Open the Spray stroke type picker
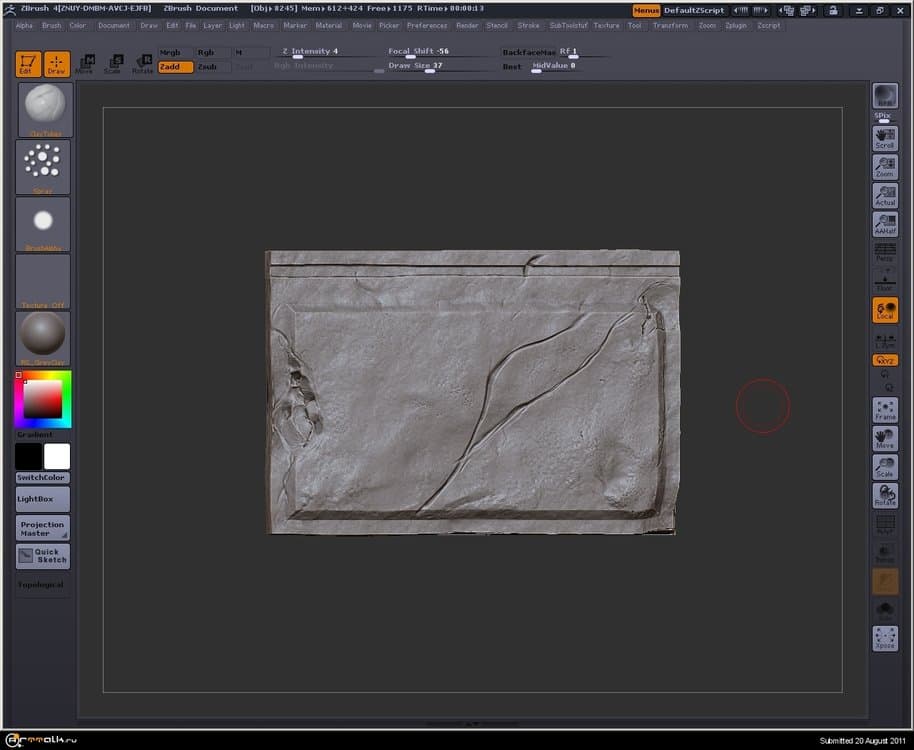914x750 pixels. coord(43,166)
